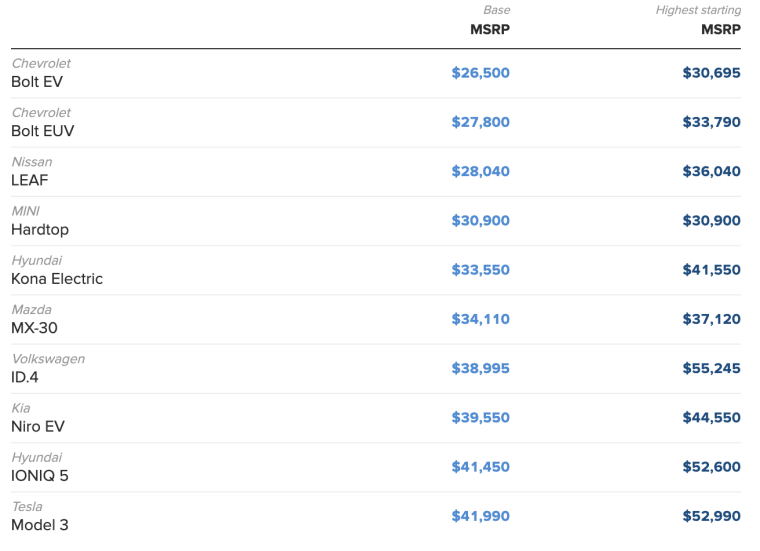Open the Hyundai Kona Electric entry
Image resolution: width=760 pixels, height=551 pixels.
pyautogui.click(x=376, y=270)
